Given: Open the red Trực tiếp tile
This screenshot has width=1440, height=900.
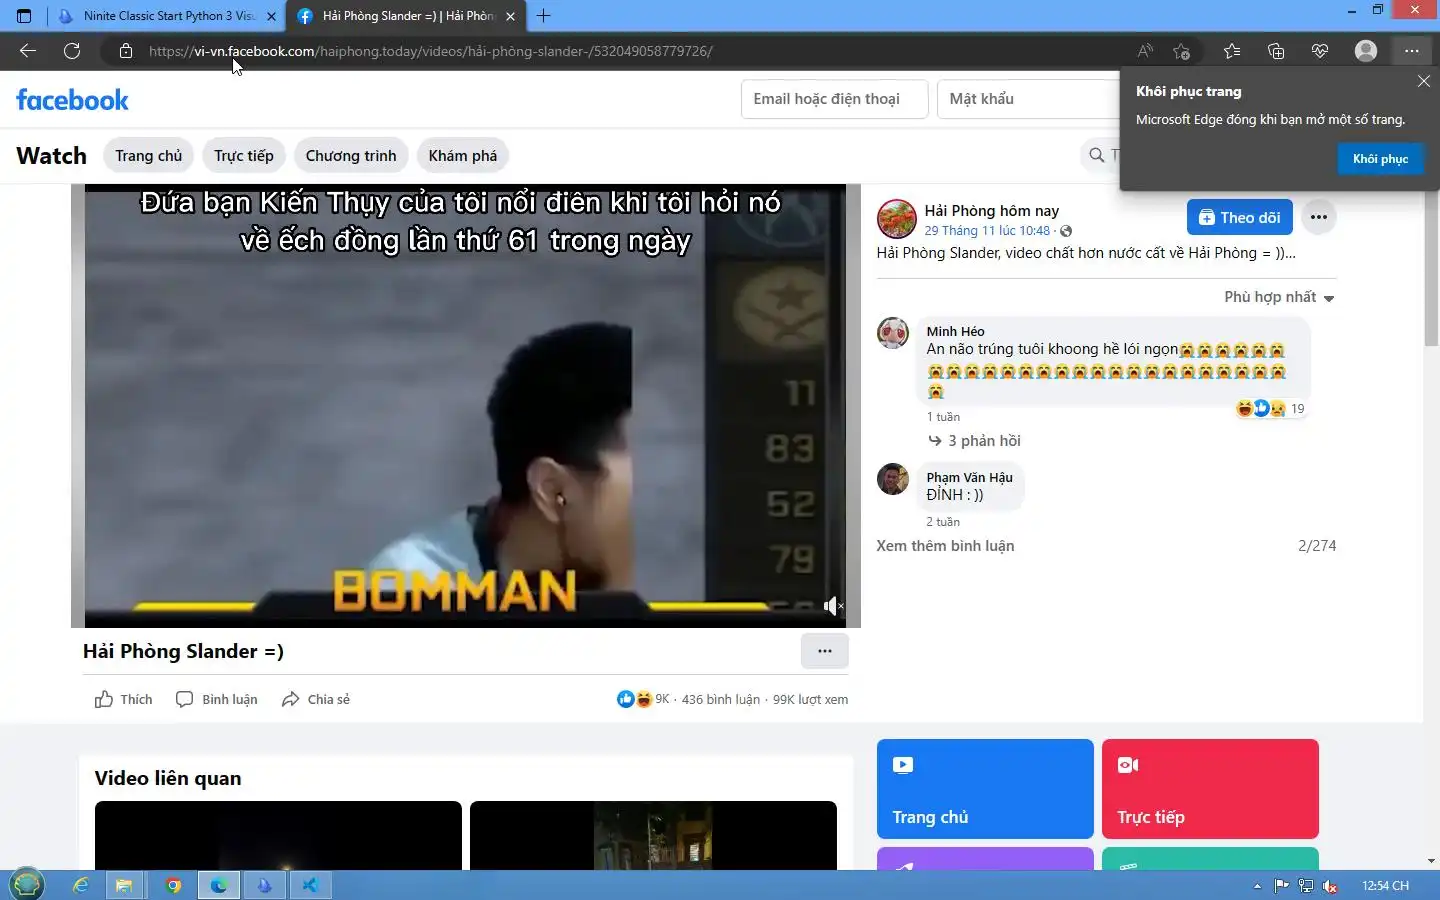Looking at the screenshot, I should click(1210, 789).
